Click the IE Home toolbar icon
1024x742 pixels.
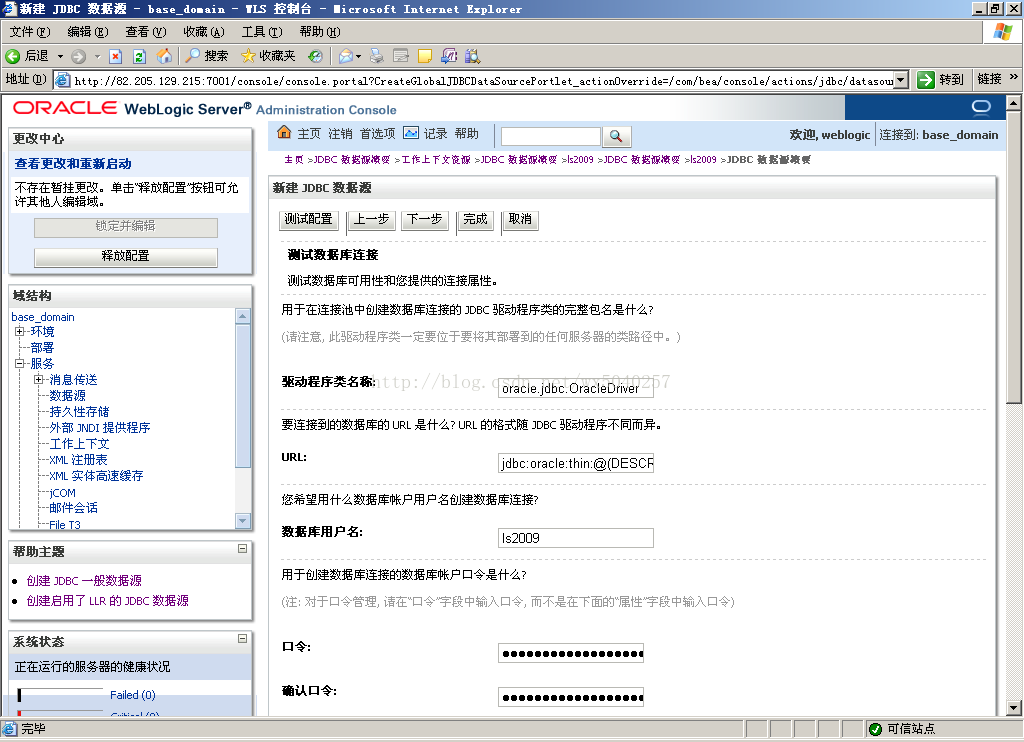[x=164, y=56]
